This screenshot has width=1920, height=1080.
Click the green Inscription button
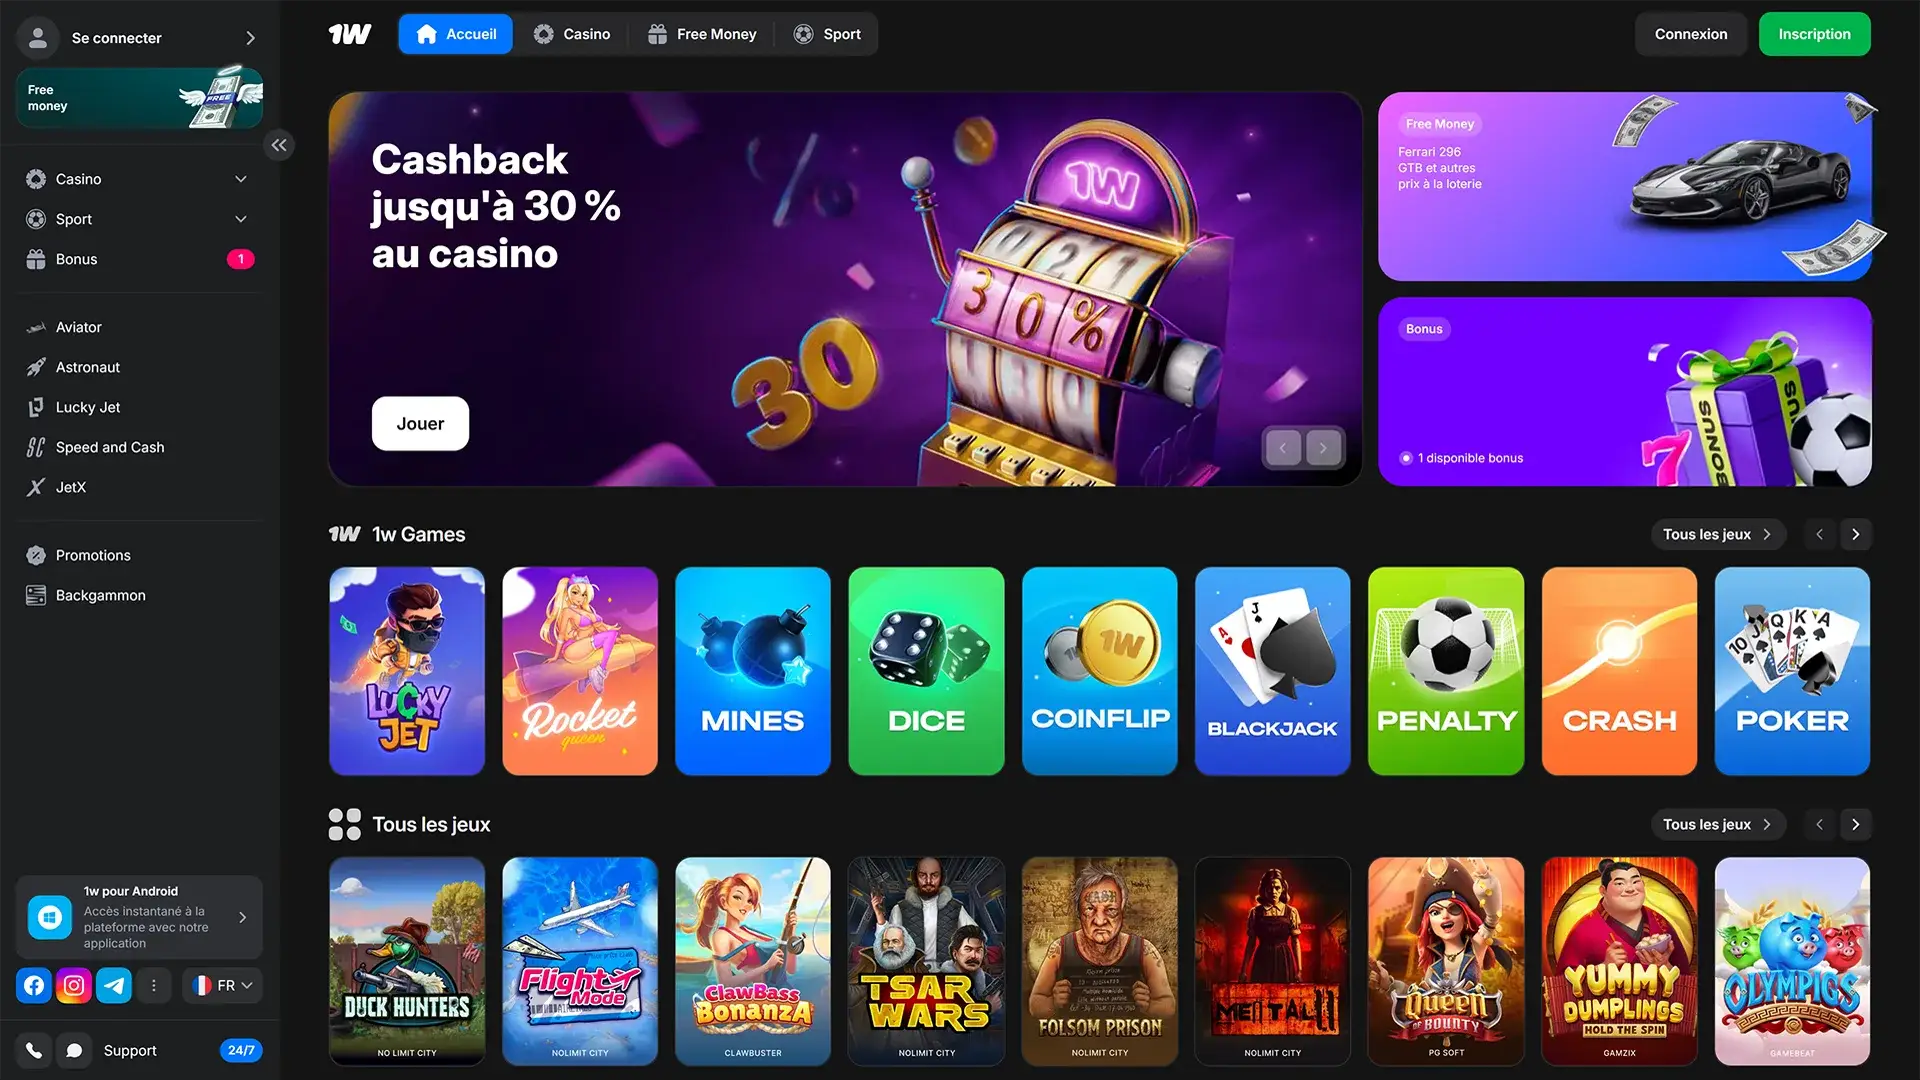click(1814, 34)
